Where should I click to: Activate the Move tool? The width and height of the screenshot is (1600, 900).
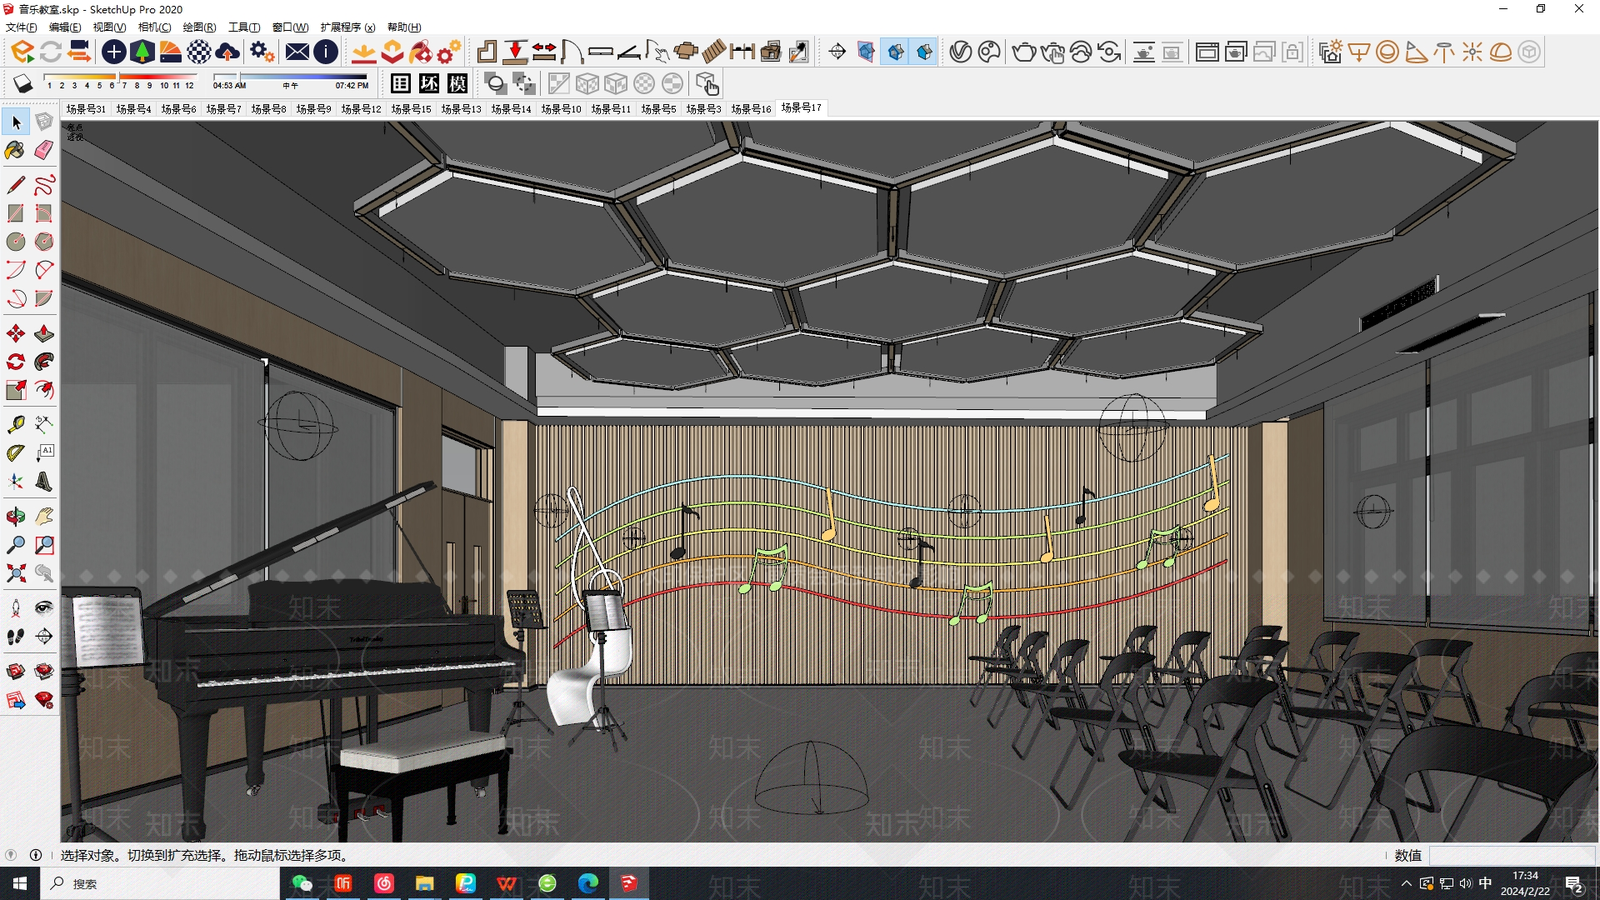coord(16,333)
